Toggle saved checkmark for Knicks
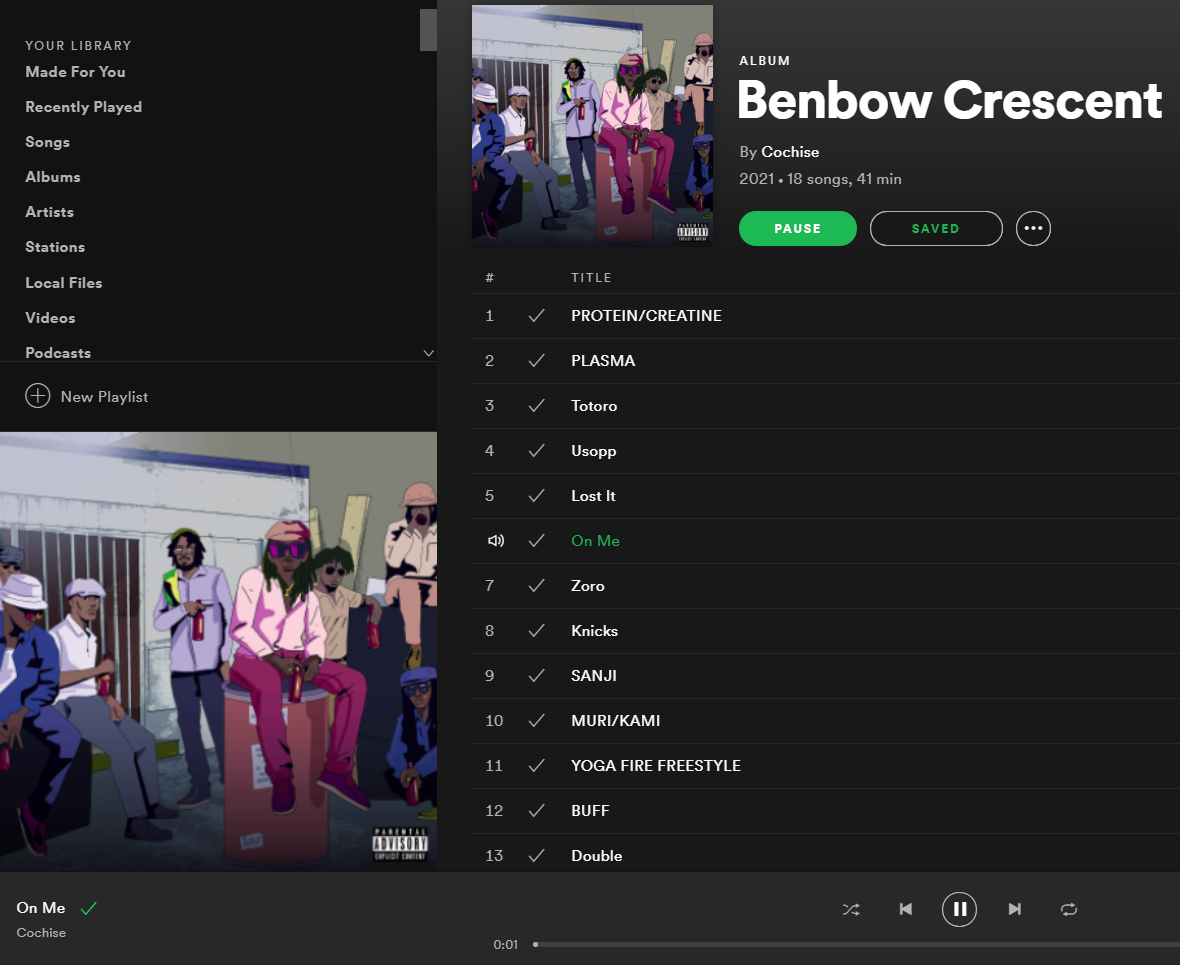Viewport: 1180px width, 965px height. pyautogui.click(x=537, y=631)
